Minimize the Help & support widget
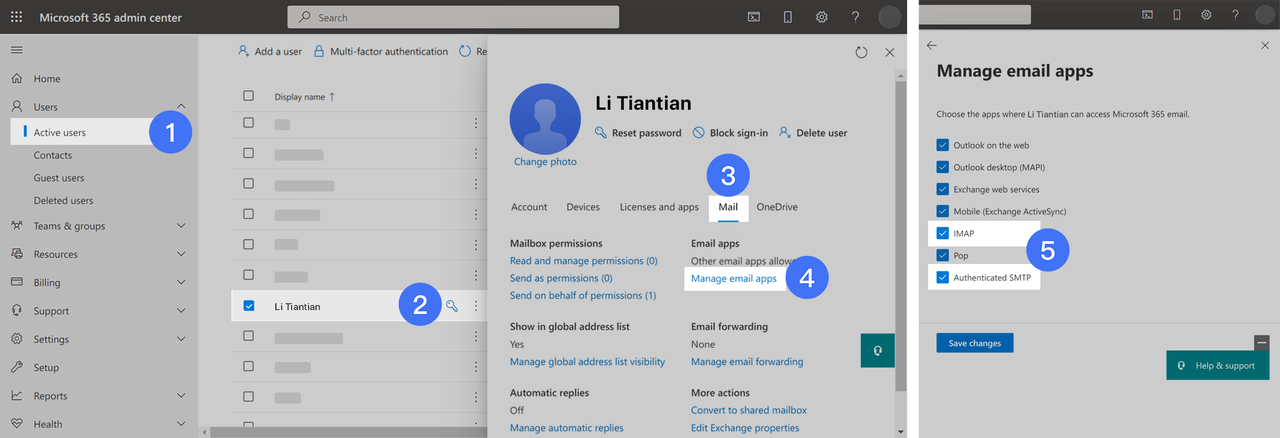 [1261, 342]
